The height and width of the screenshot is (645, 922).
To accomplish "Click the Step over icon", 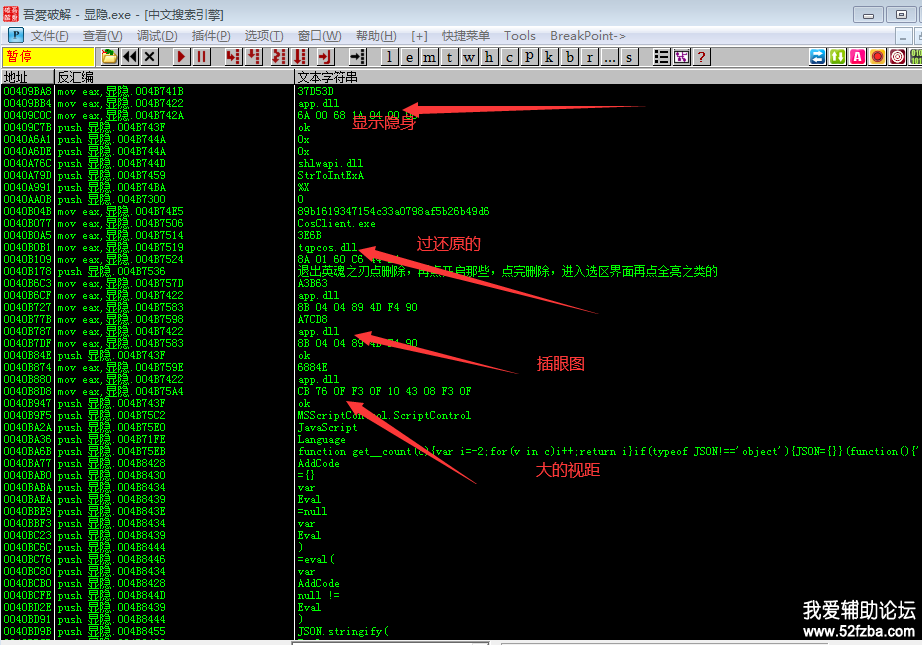I will 255,57.
